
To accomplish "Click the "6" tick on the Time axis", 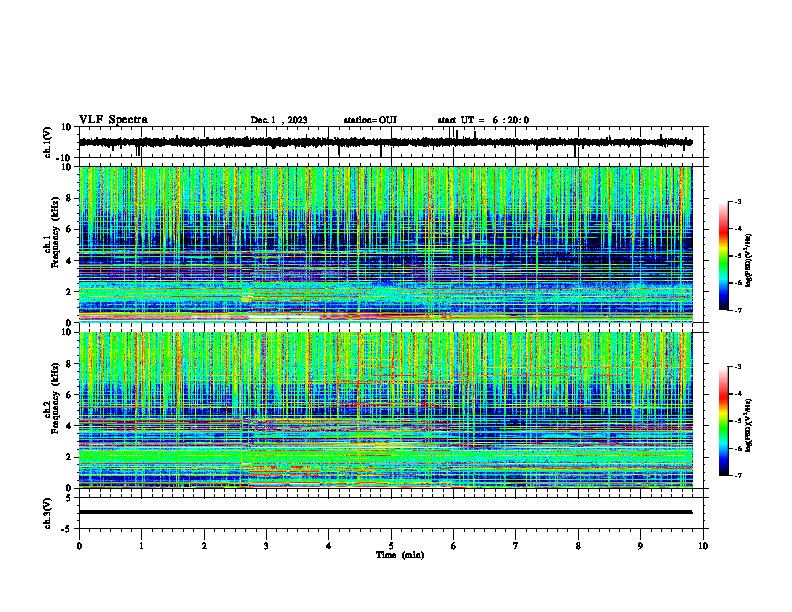I will pyautogui.click(x=453, y=546).
